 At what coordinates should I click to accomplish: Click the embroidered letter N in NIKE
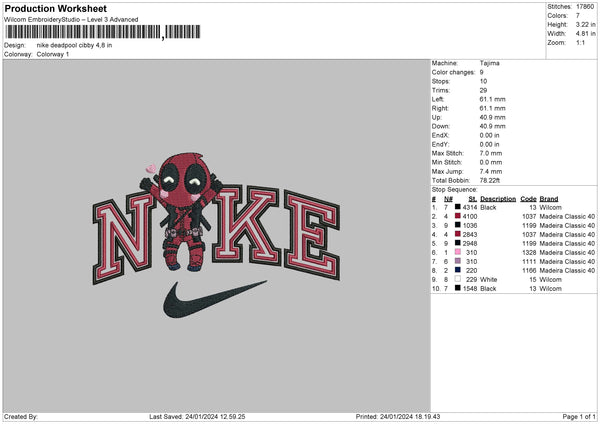click(x=124, y=237)
